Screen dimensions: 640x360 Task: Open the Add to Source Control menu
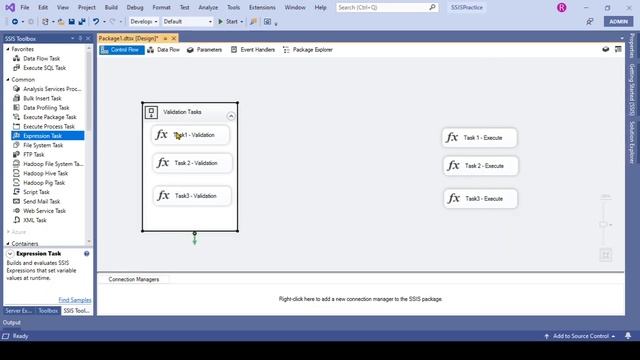580,336
